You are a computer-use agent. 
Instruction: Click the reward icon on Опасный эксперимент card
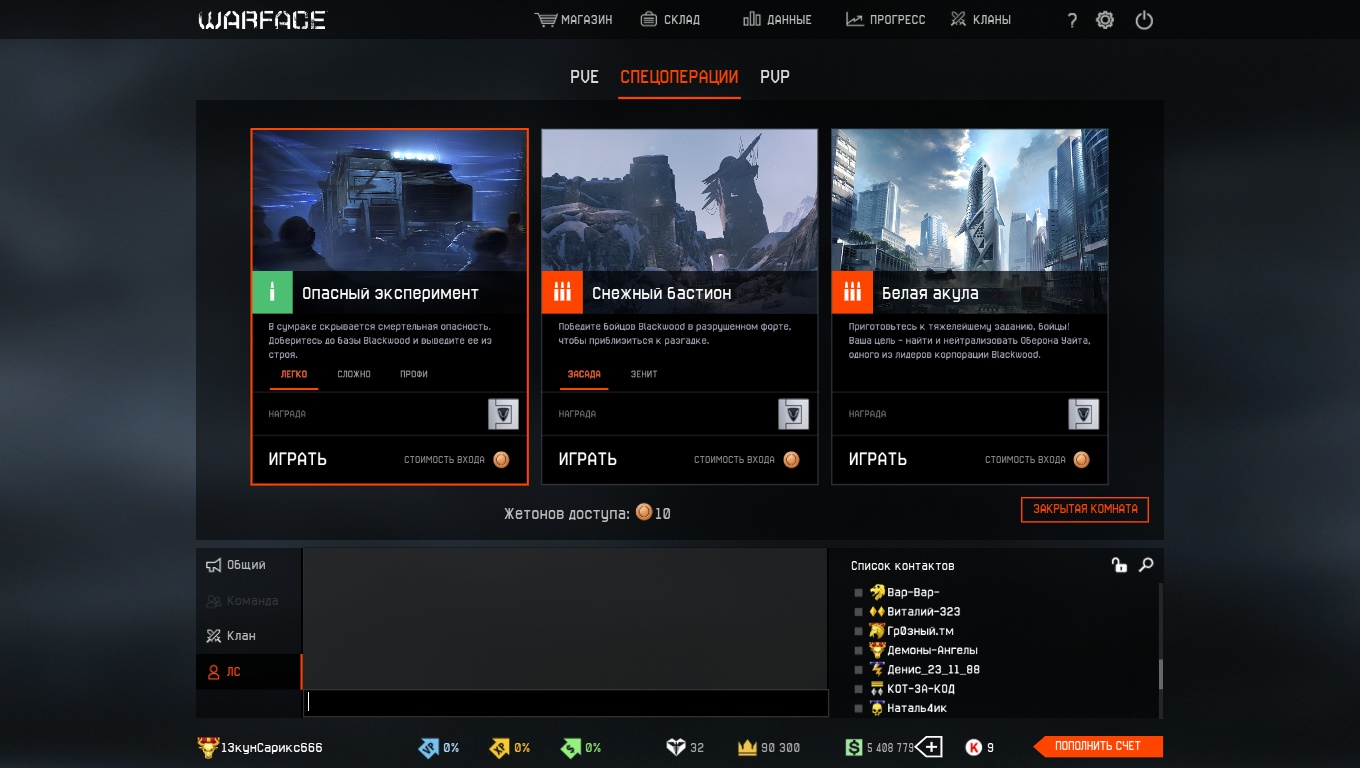[x=503, y=414]
